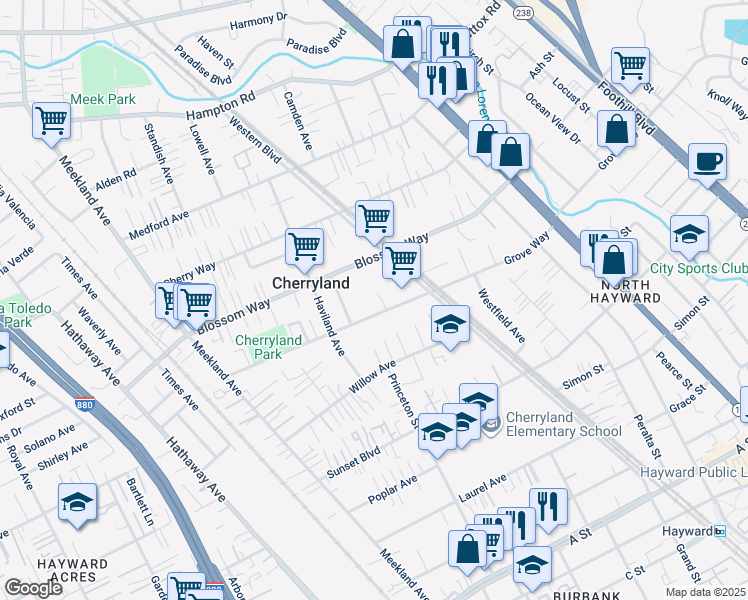Click the City Sports Club label
The height and width of the screenshot is (600, 748).
(x=698, y=269)
